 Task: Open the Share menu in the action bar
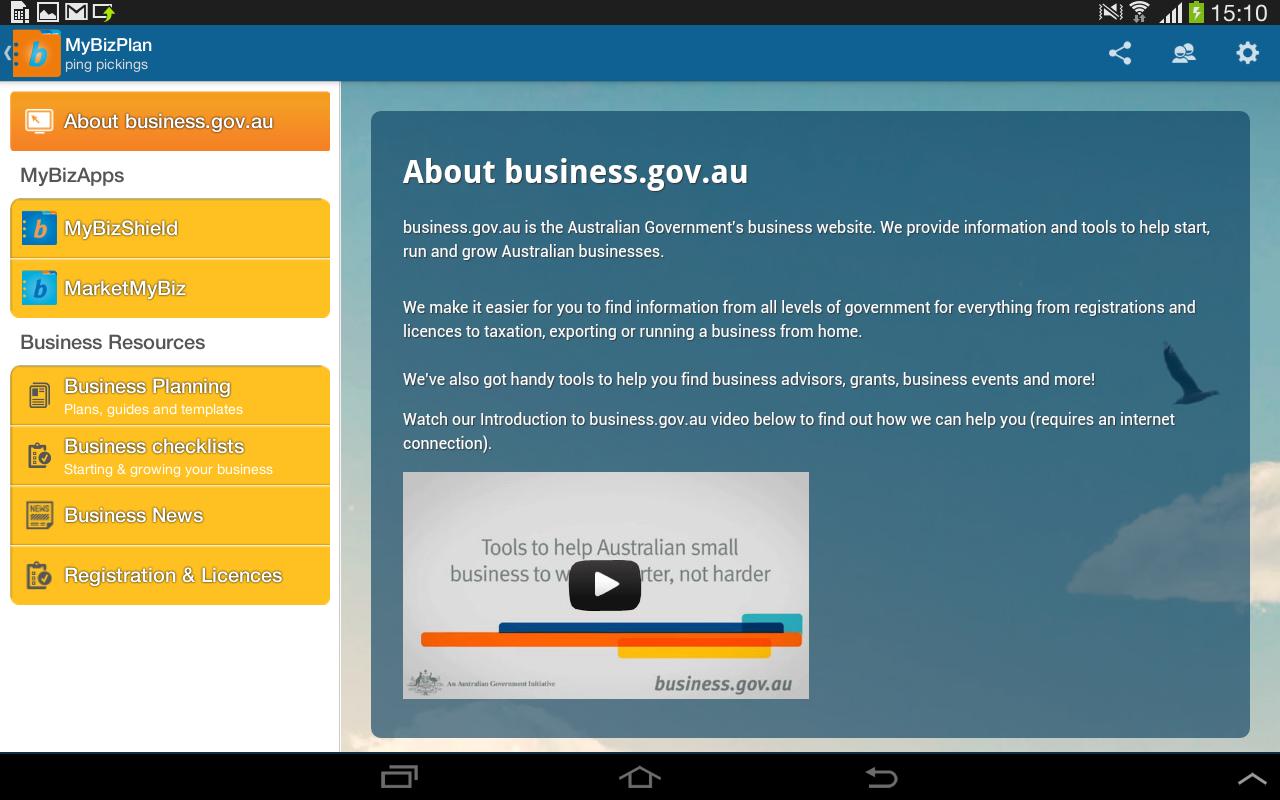[x=1119, y=53]
